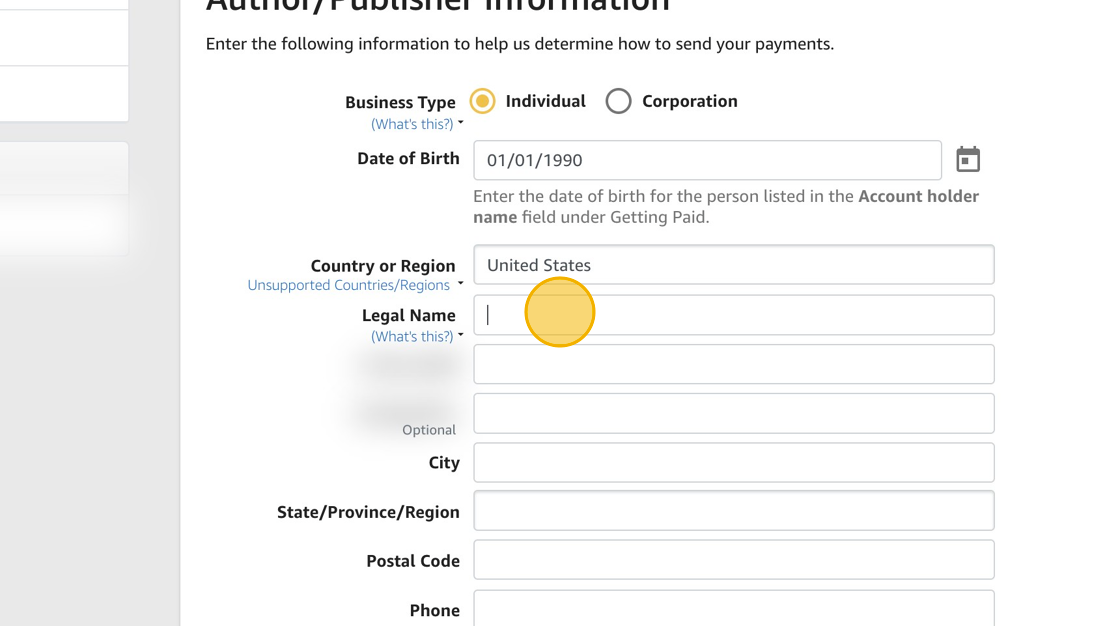
Task: Focus the Date of Birth field
Action: click(707, 160)
